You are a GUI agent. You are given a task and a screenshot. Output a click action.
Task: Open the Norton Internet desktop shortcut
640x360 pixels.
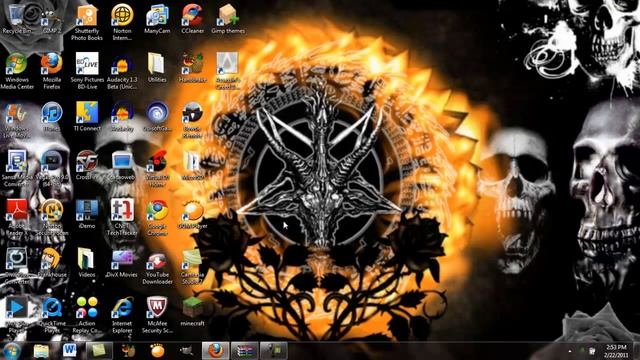tap(122, 22)
